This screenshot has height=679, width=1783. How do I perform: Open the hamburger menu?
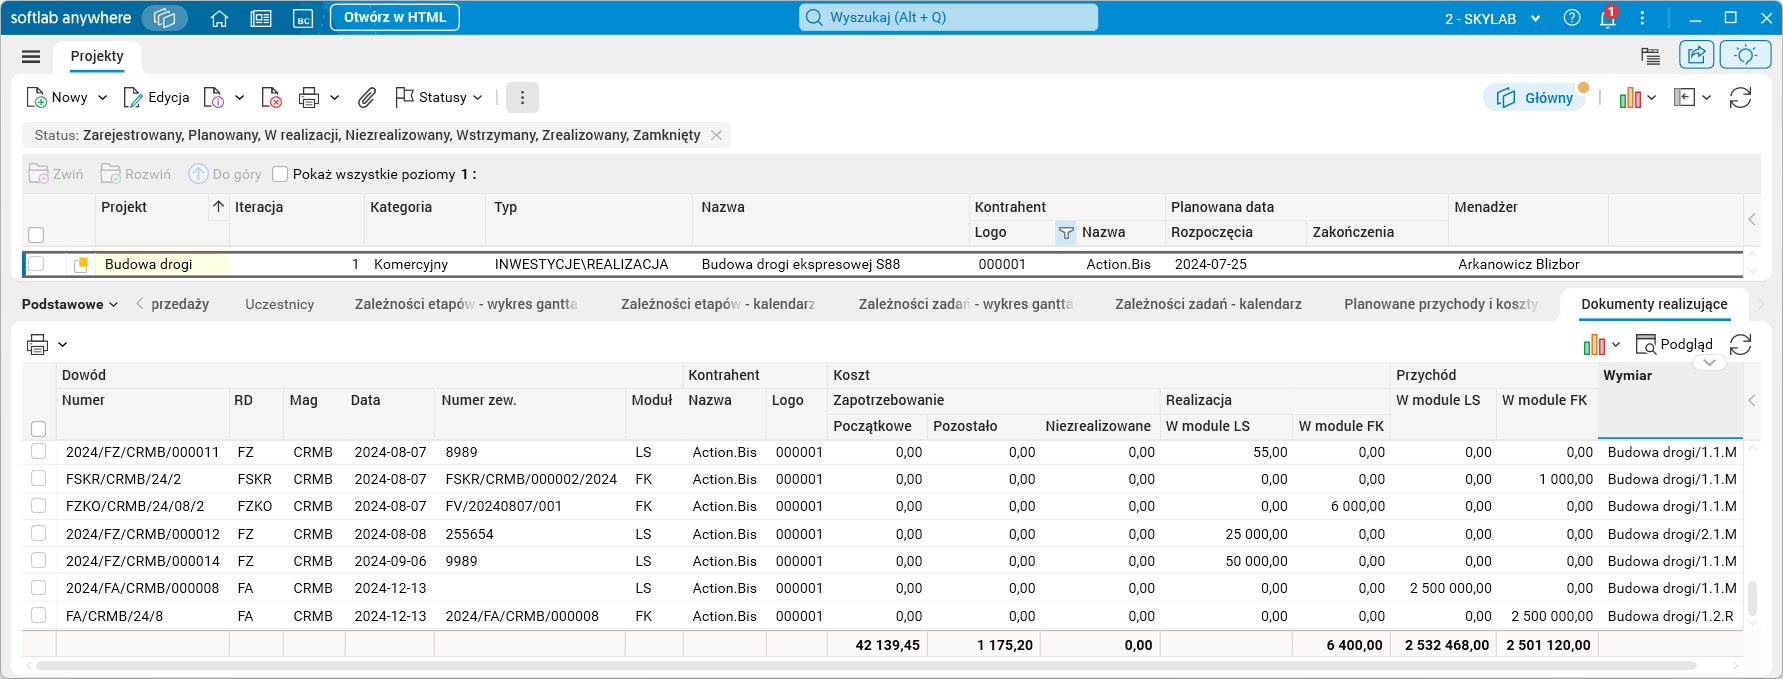31,57
